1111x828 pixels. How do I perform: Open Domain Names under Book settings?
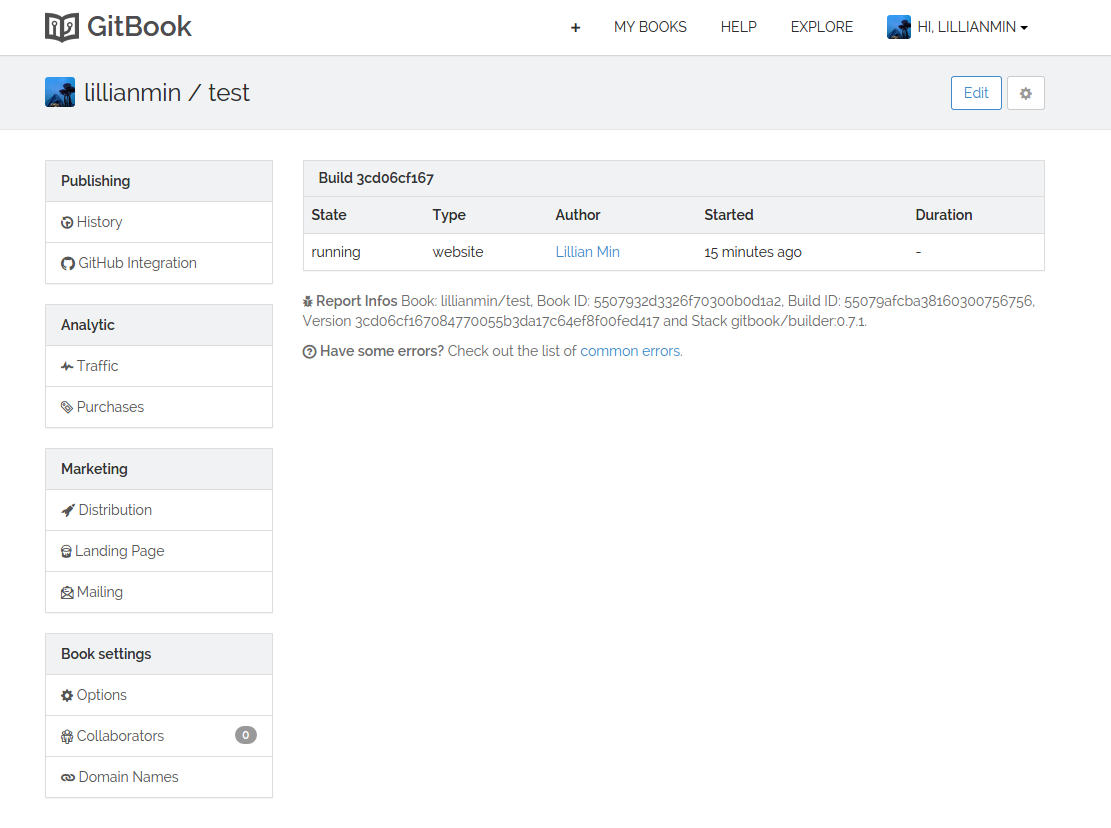pyautogui.click(x=159, y=777)
